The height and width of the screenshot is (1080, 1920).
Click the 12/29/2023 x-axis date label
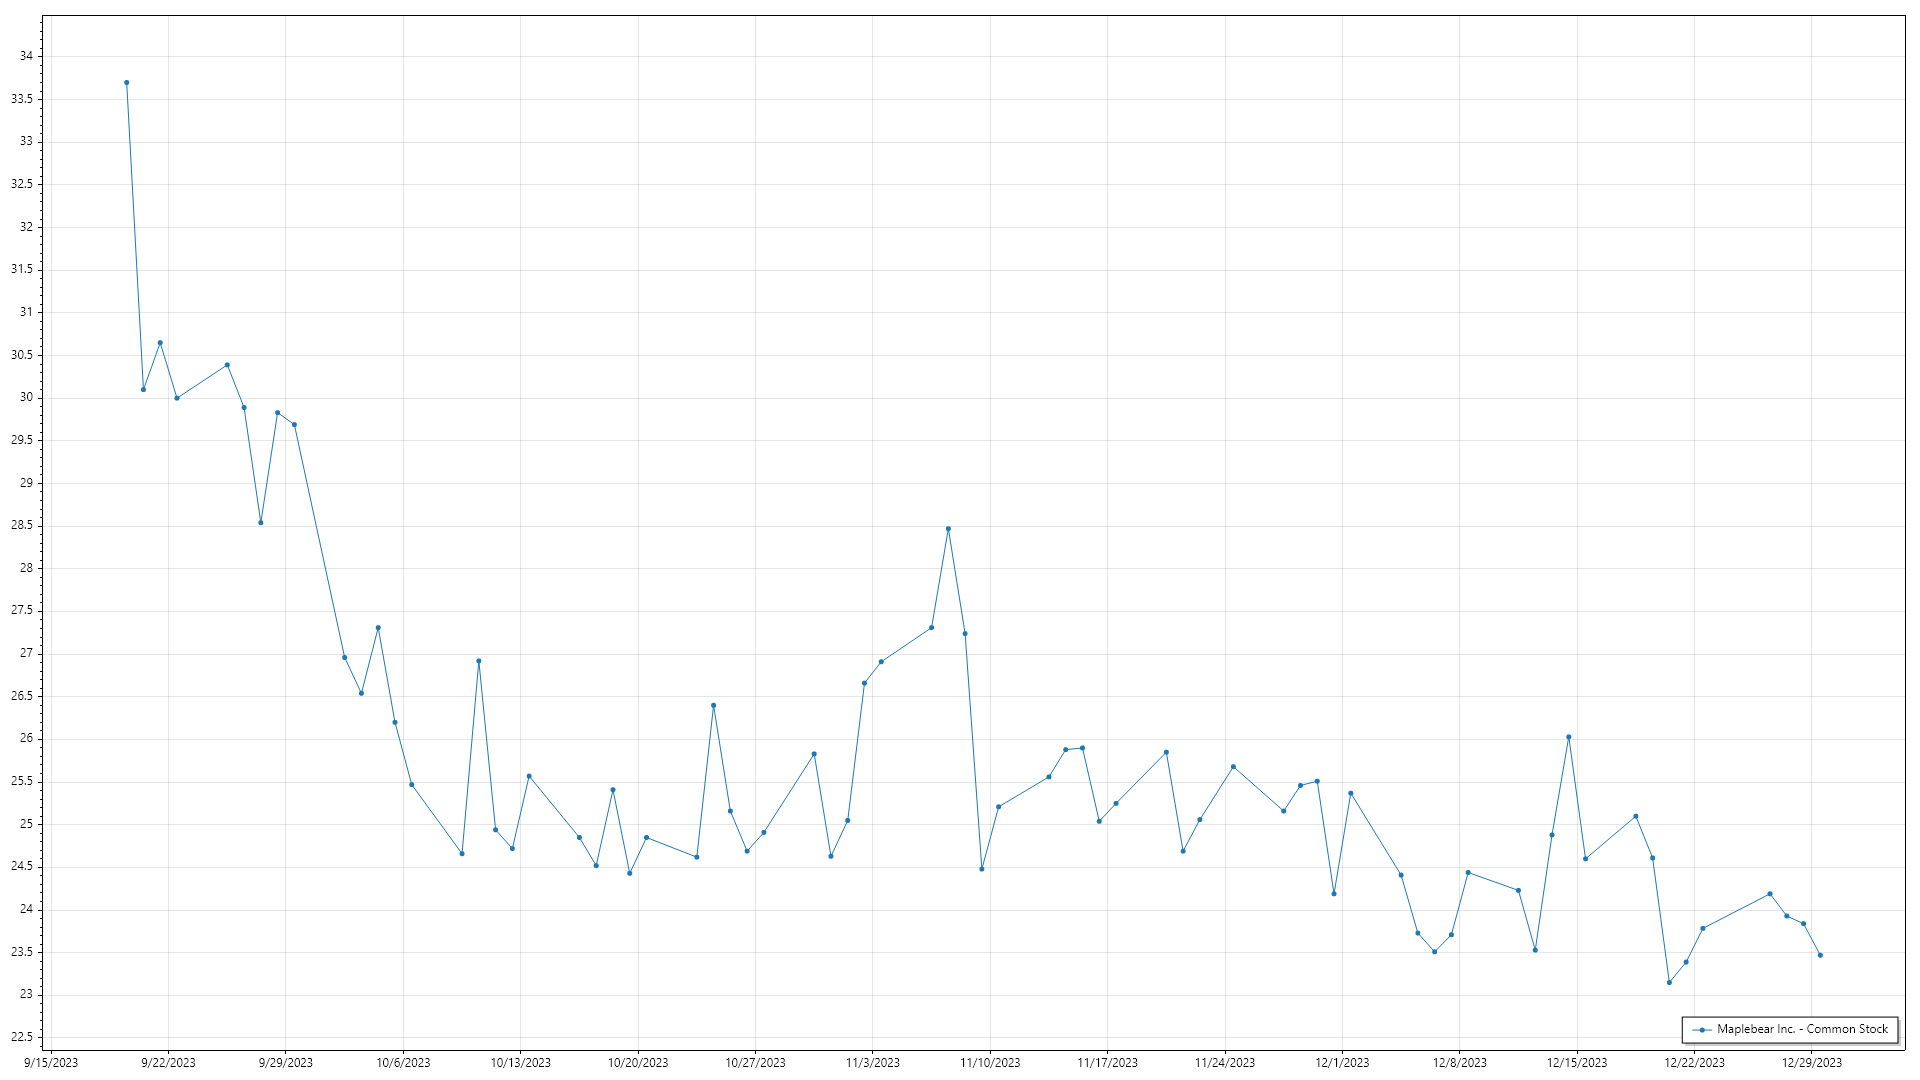[1811, 1063]
